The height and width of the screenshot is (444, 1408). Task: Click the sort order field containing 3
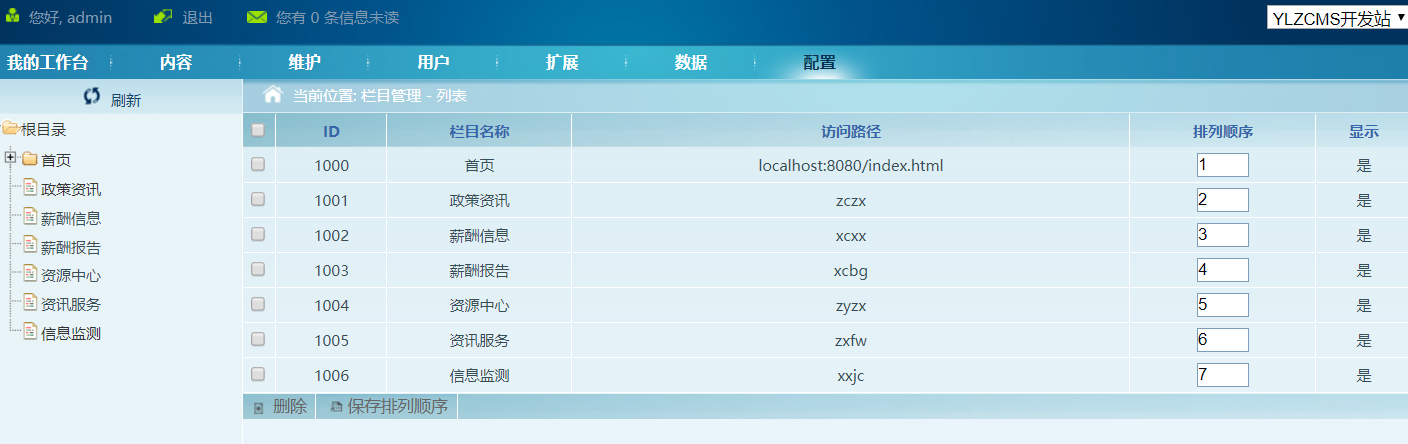[1223, 235]
